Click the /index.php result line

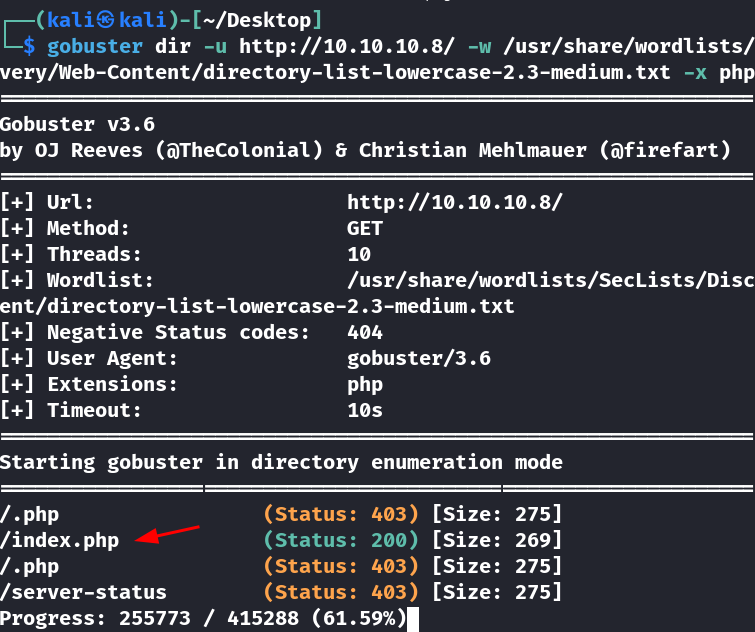tap(281, 540)
